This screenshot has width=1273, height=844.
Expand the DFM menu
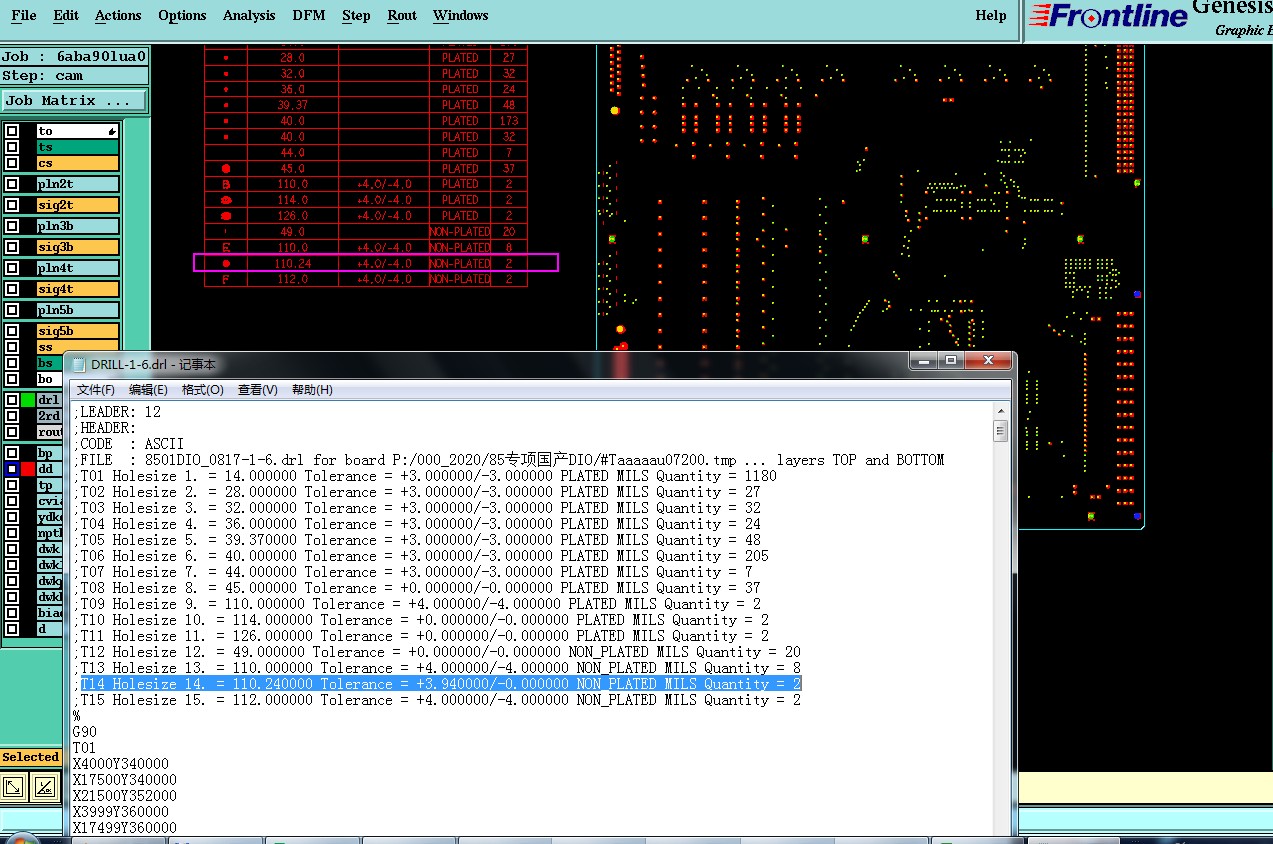(x=308, y=15)
